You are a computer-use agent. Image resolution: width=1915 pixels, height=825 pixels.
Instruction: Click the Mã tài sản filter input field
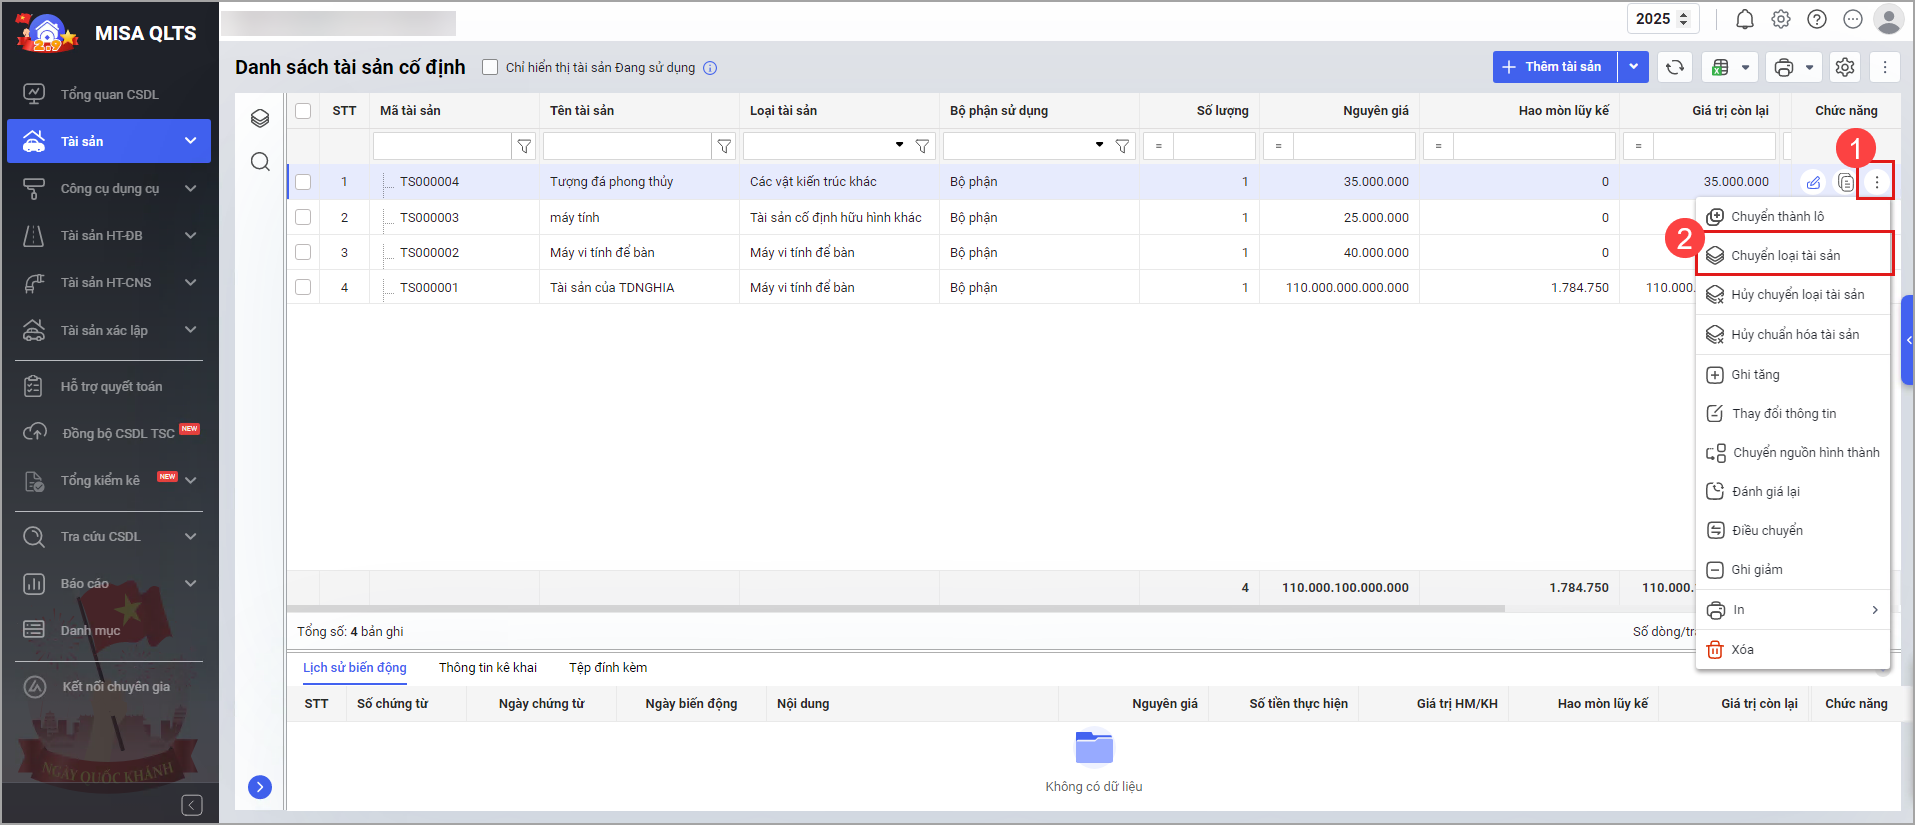point(441,146)
